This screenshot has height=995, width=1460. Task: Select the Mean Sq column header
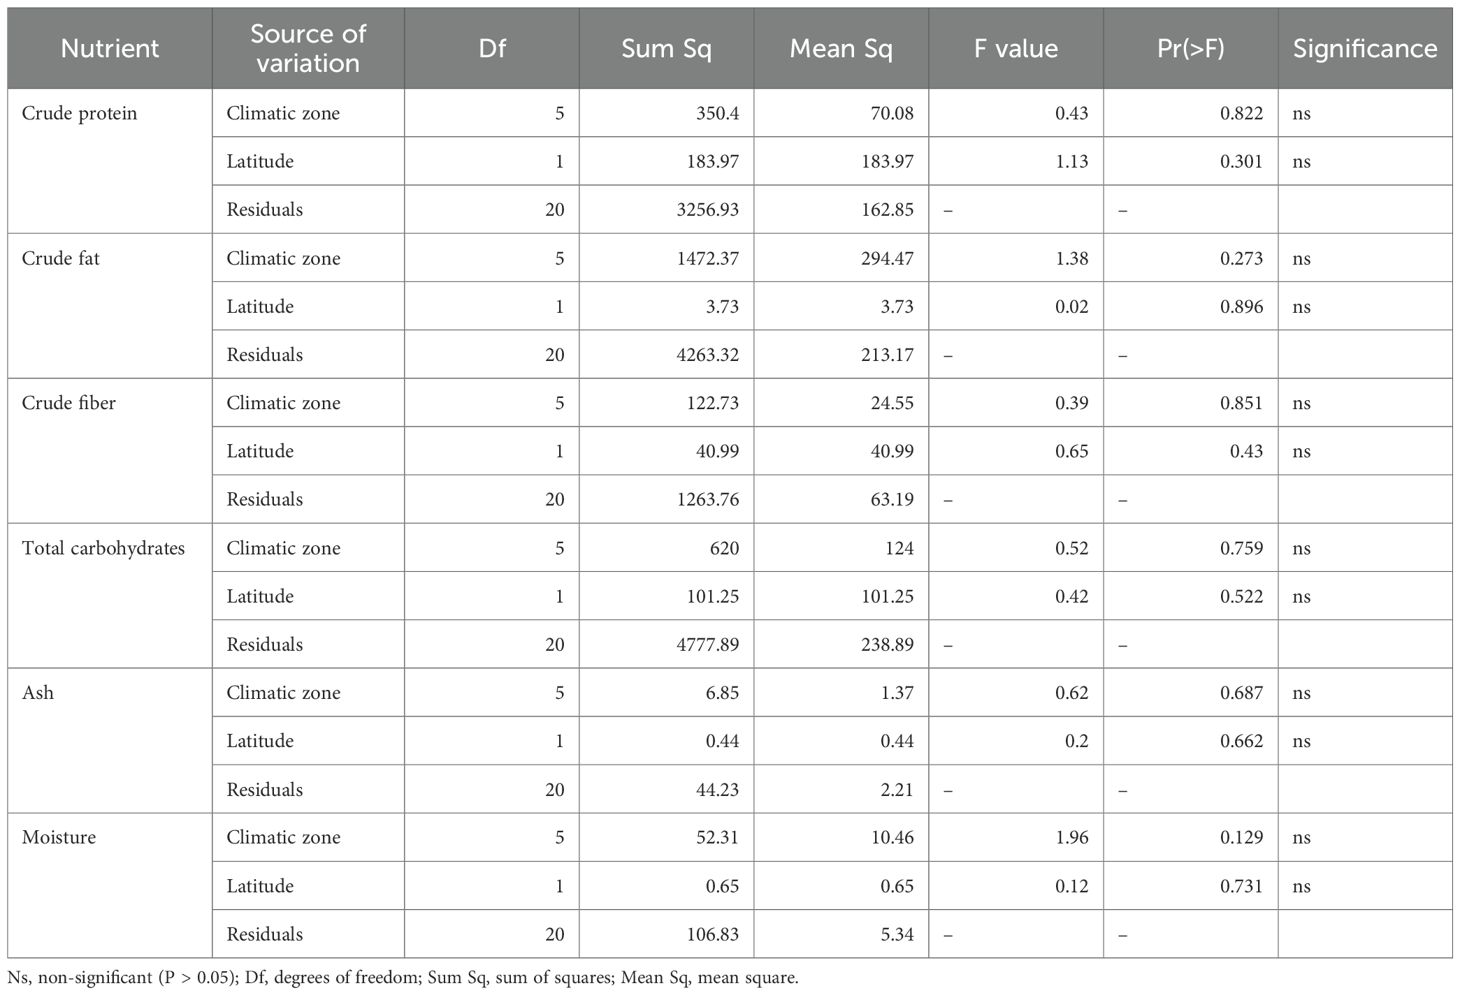coord(841,48)
